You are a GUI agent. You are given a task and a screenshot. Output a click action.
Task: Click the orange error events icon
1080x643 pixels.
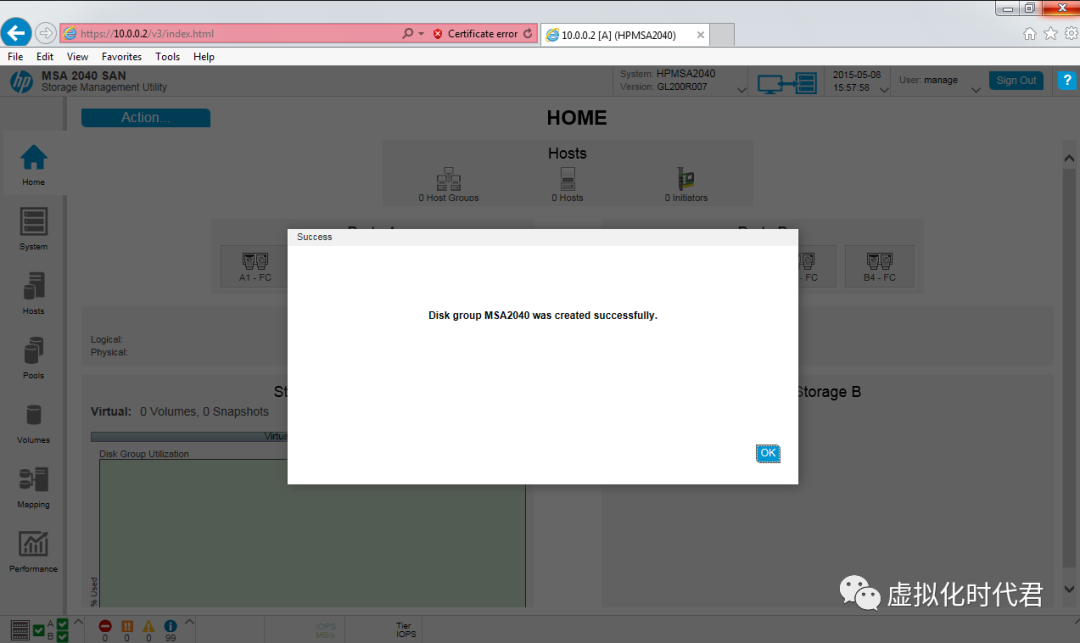[127, 626]
